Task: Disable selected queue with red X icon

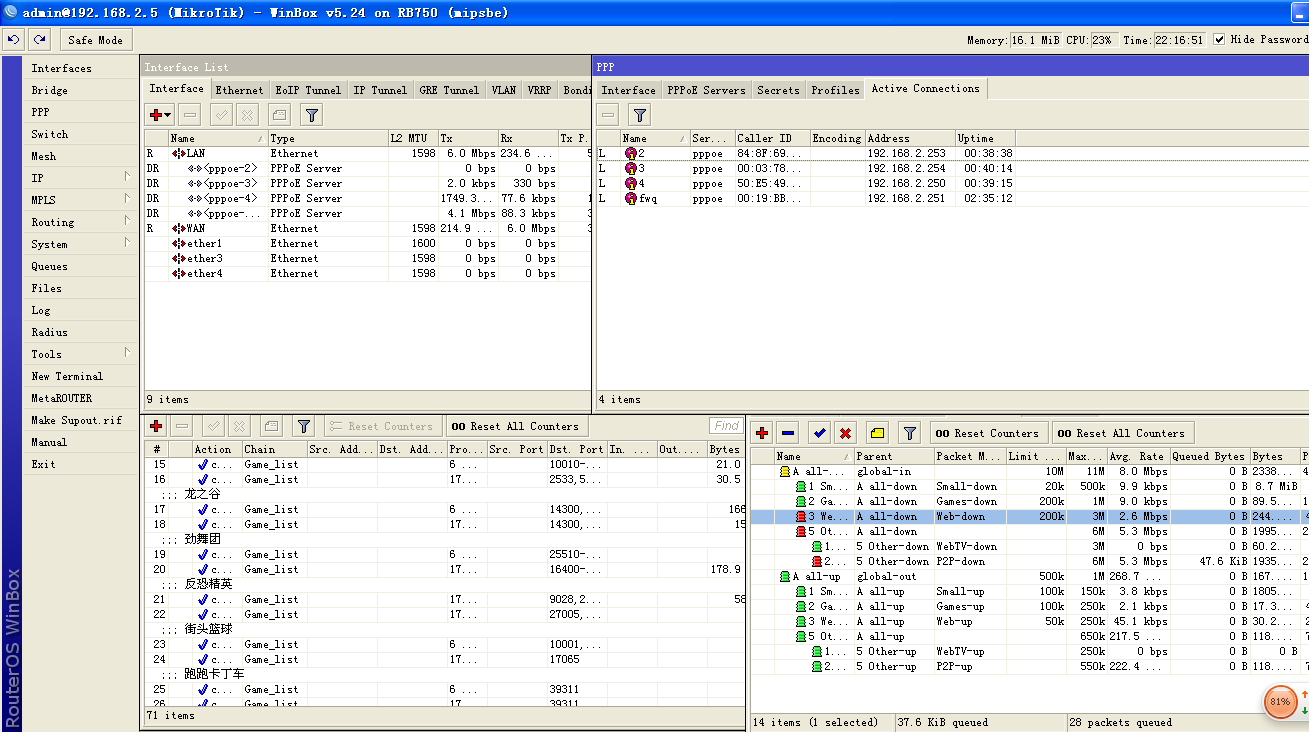Action: [846, 433]
